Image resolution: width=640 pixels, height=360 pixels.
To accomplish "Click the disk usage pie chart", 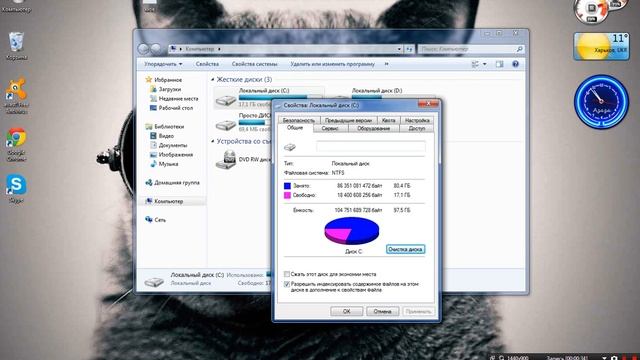I will click(351, 231).
